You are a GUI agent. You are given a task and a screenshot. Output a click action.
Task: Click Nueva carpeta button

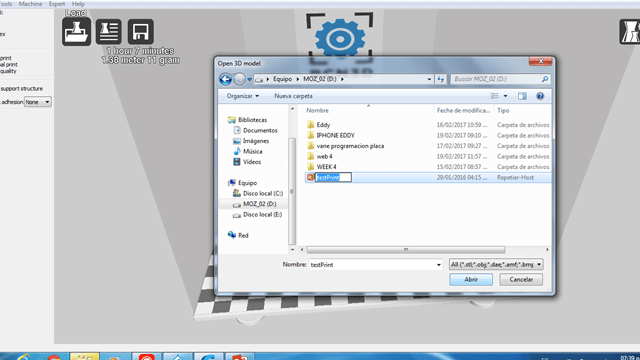pyautogui.click(x=293, y=96)
